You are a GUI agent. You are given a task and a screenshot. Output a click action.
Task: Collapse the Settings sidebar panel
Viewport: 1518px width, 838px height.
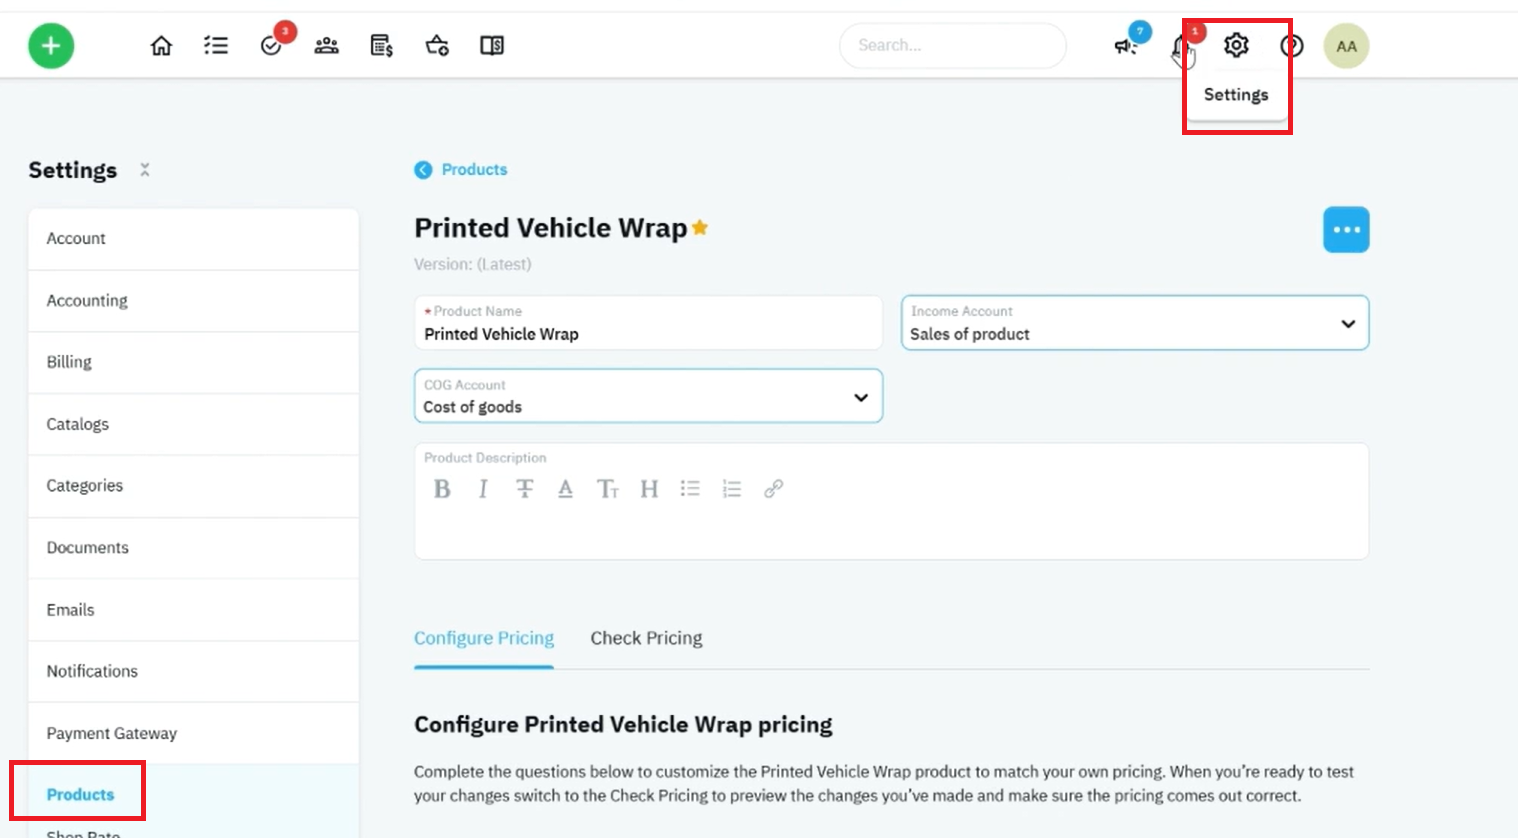(145, 170)
